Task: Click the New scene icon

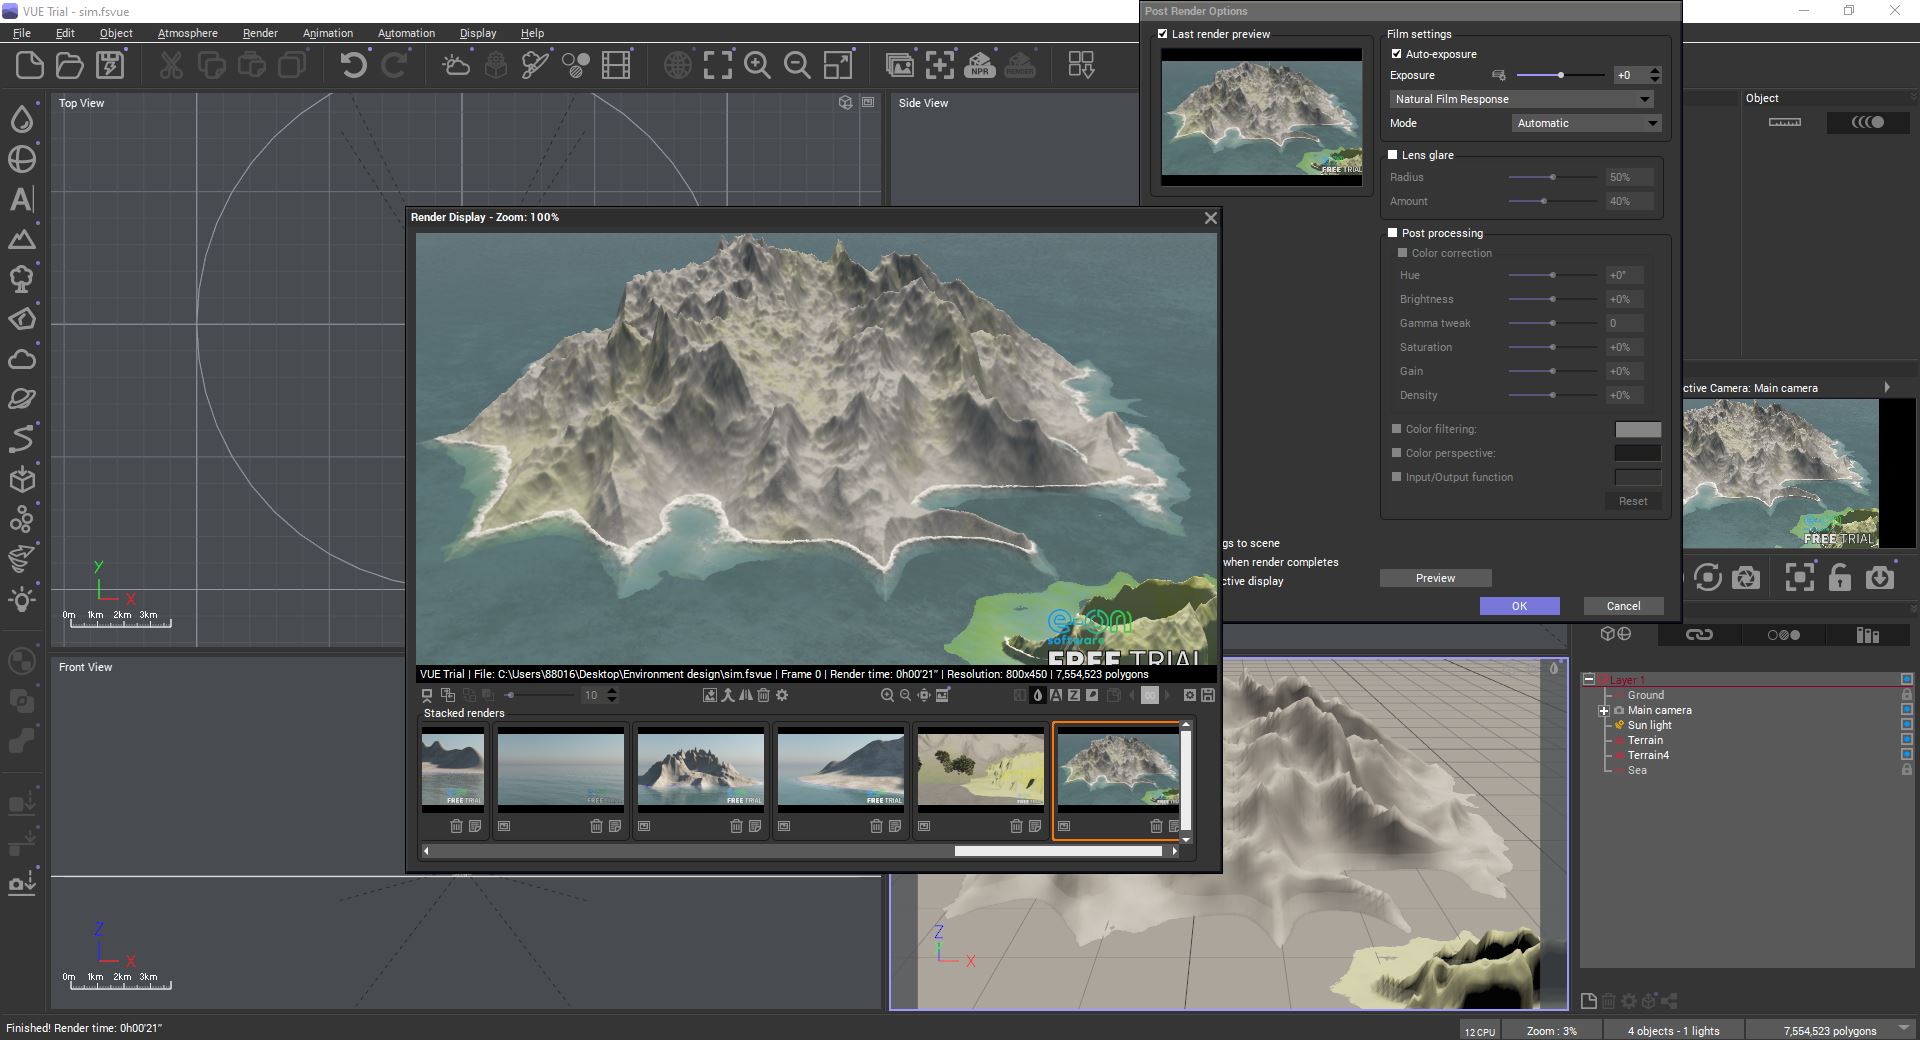Action: 30,66
